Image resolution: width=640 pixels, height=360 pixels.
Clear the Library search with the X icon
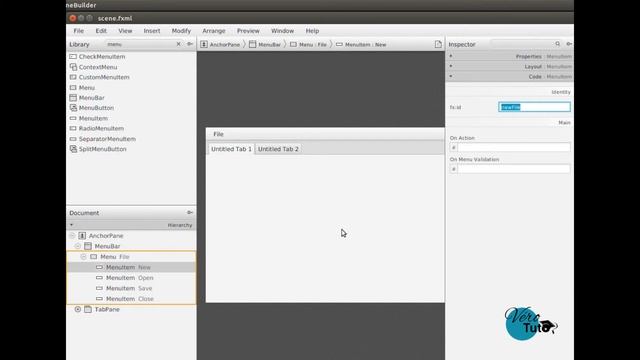point(178,44)
